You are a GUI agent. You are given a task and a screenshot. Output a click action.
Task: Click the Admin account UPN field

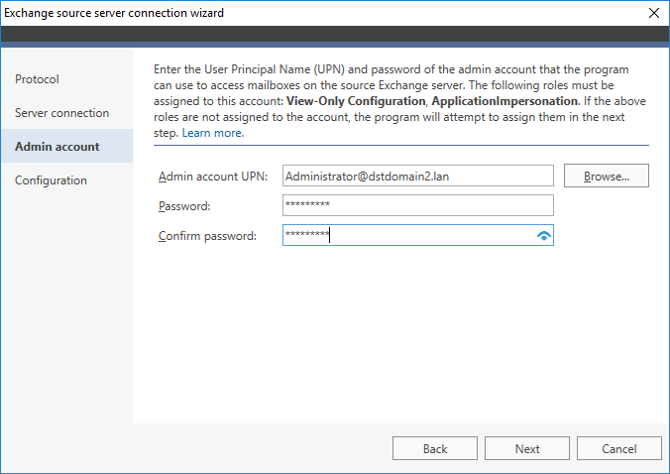click(x=417, y=176)
